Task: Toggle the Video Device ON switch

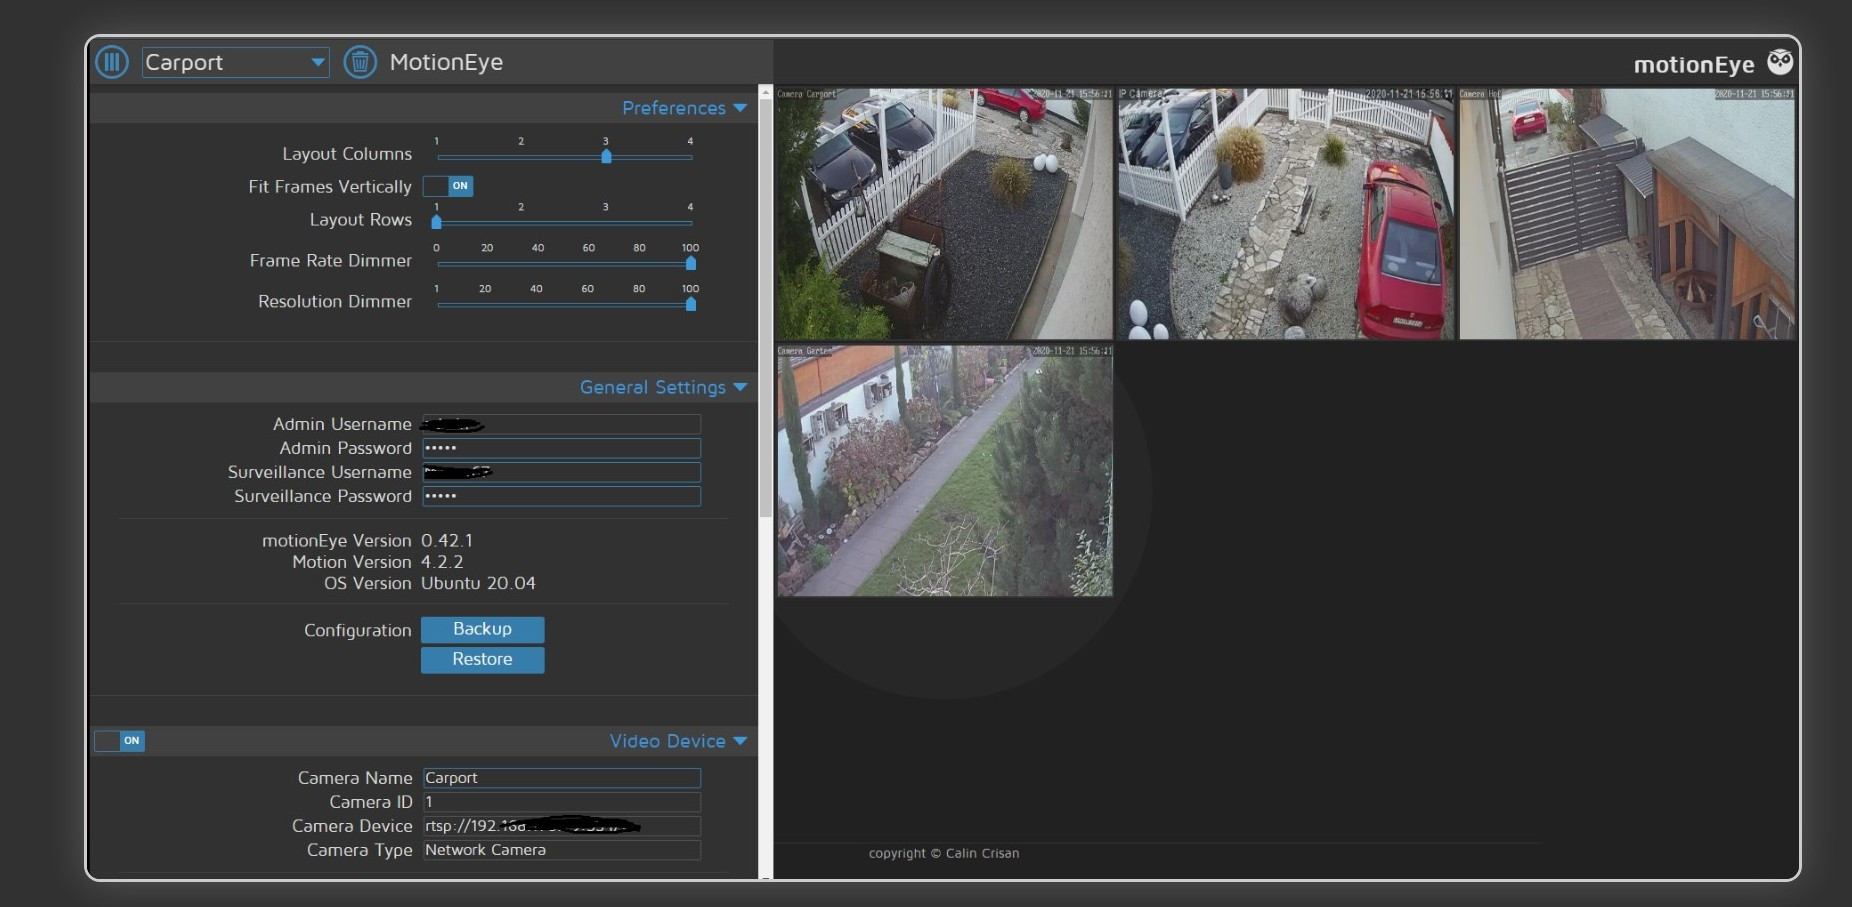Action: (x=120, y=741)
